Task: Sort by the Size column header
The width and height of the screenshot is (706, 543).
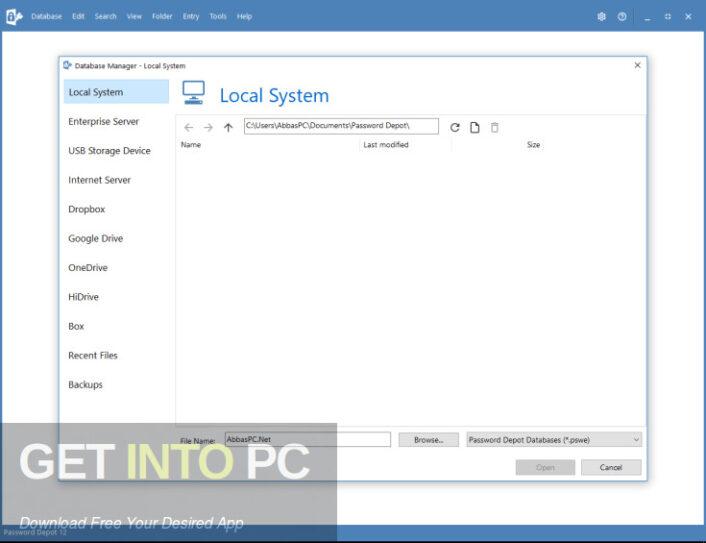Action: coord(533,145)
